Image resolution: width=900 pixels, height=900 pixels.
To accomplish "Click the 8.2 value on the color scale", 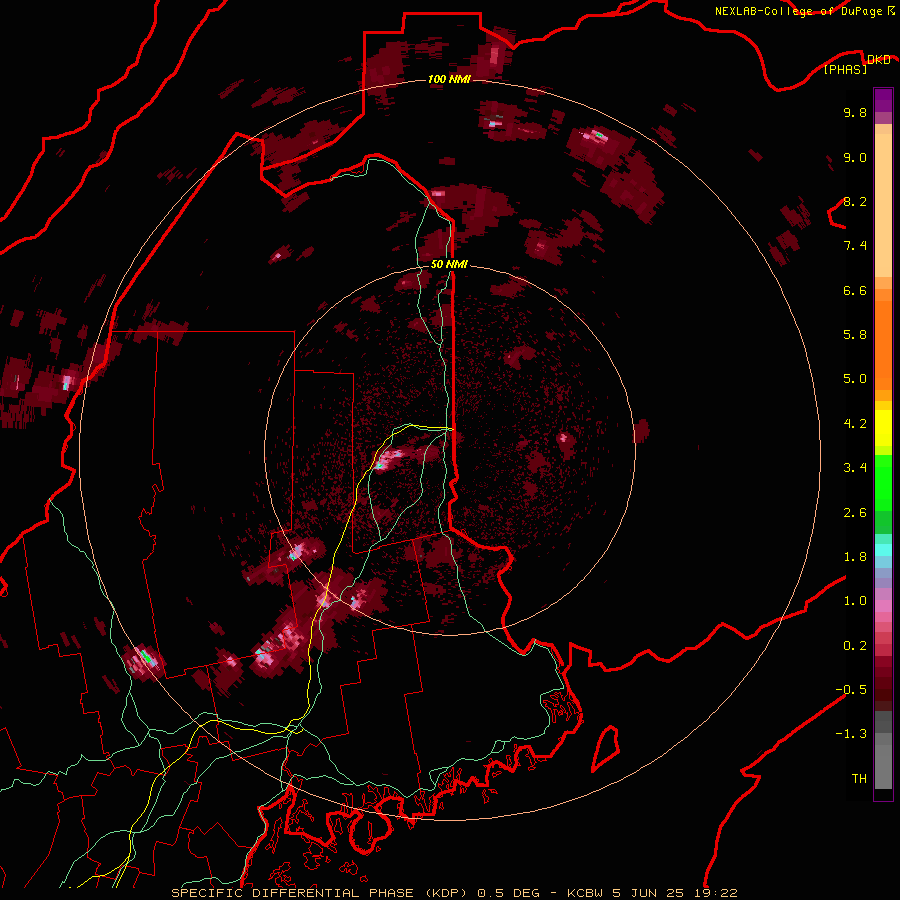I will pos(855,201).
